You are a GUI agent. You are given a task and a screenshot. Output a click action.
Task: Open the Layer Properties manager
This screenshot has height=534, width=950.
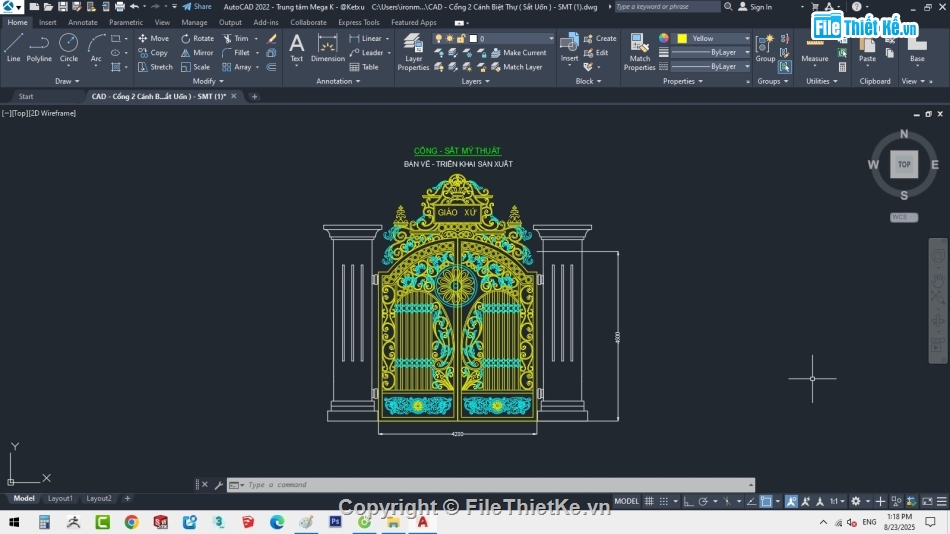pos(413,52)
